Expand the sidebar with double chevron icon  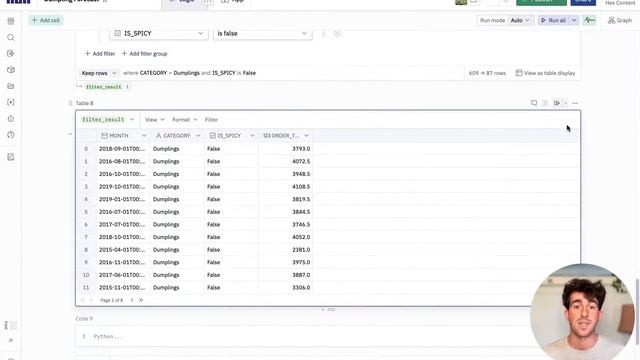pyautogui.click(x=11, y=340)
